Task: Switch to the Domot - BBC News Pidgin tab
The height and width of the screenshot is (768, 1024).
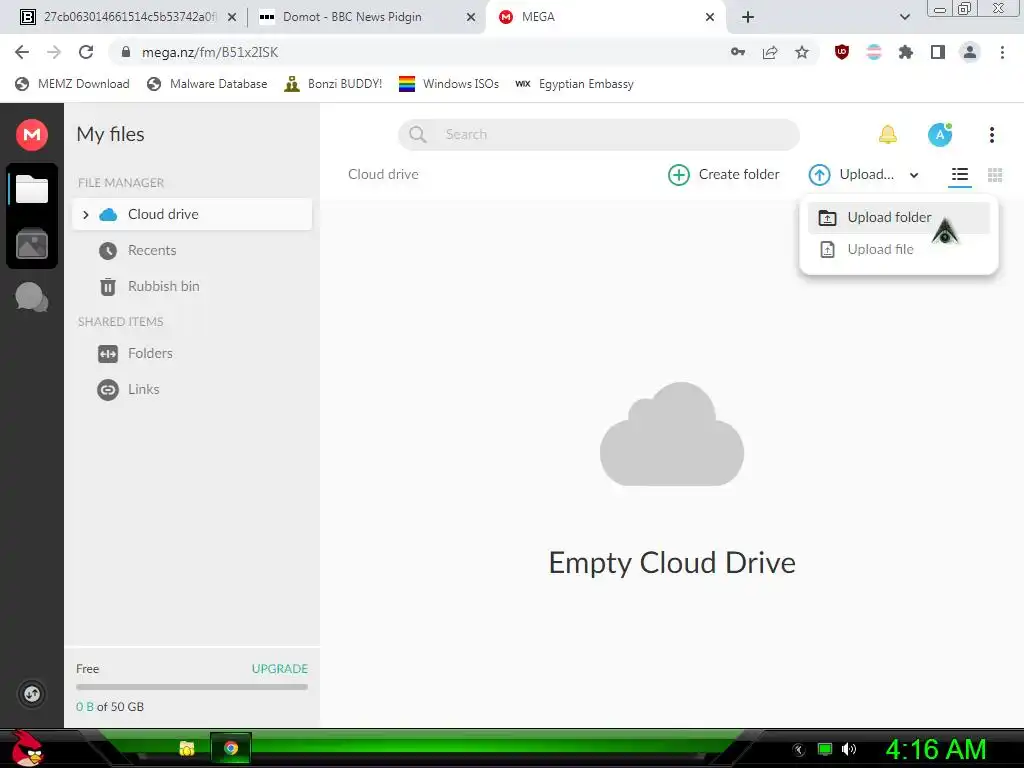Action: (352, 17)
